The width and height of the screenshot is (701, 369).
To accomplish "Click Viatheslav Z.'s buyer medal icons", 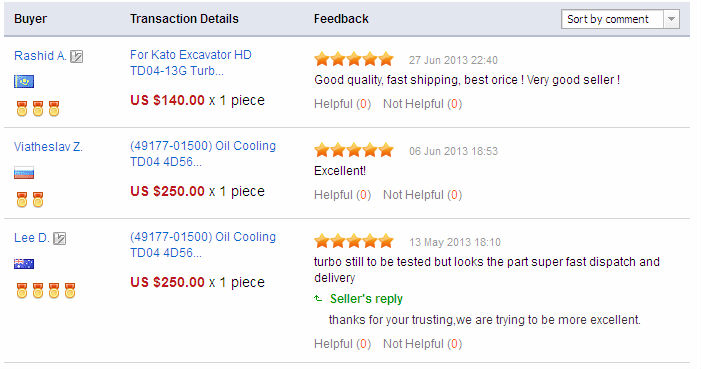I will tap(30, 199).
